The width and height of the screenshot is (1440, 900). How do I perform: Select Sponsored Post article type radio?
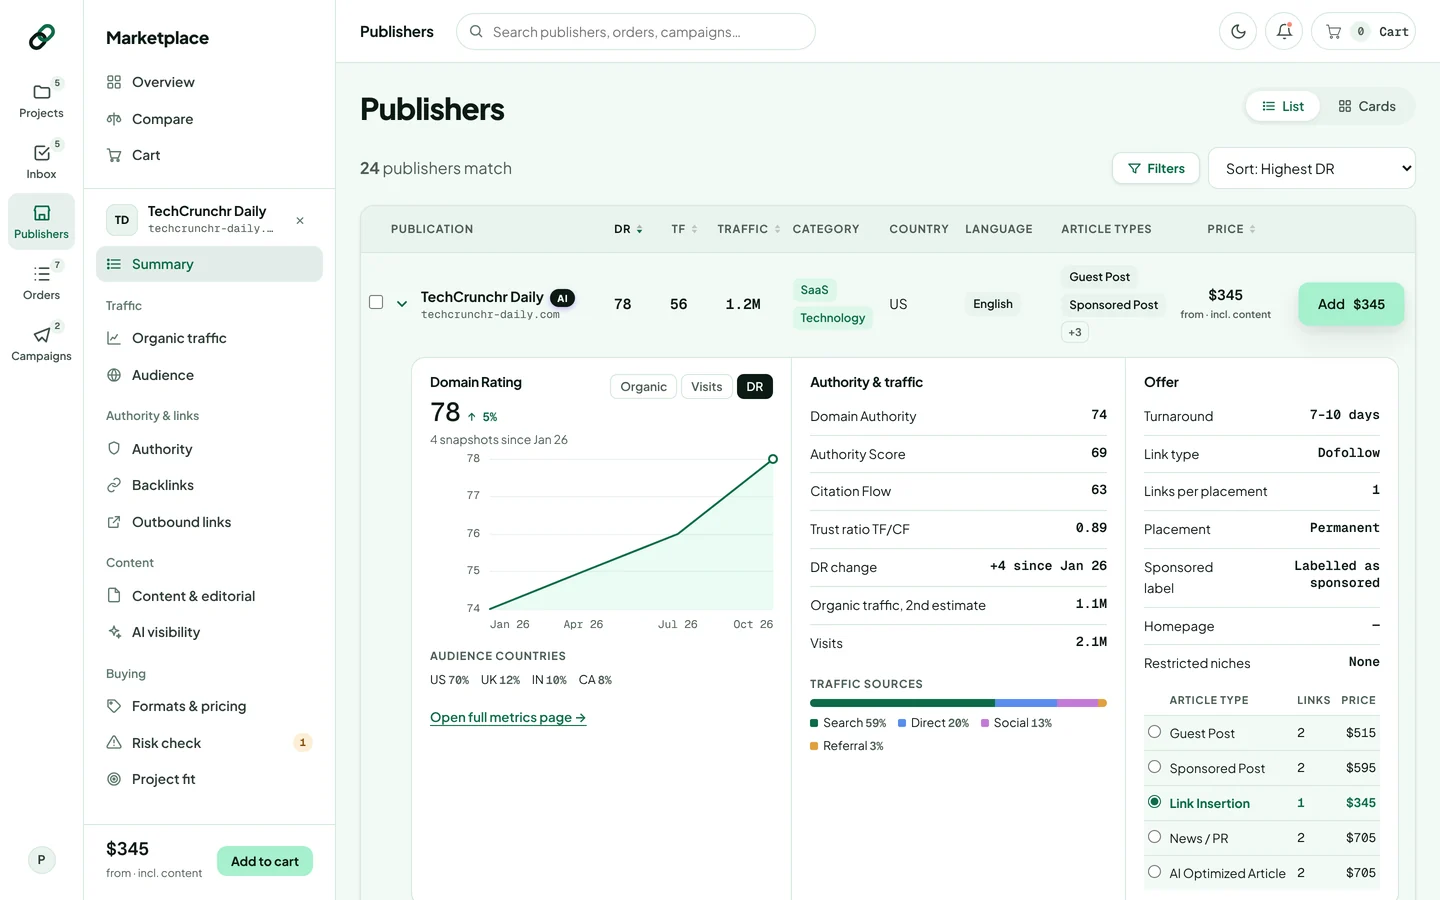(1154, 767)
